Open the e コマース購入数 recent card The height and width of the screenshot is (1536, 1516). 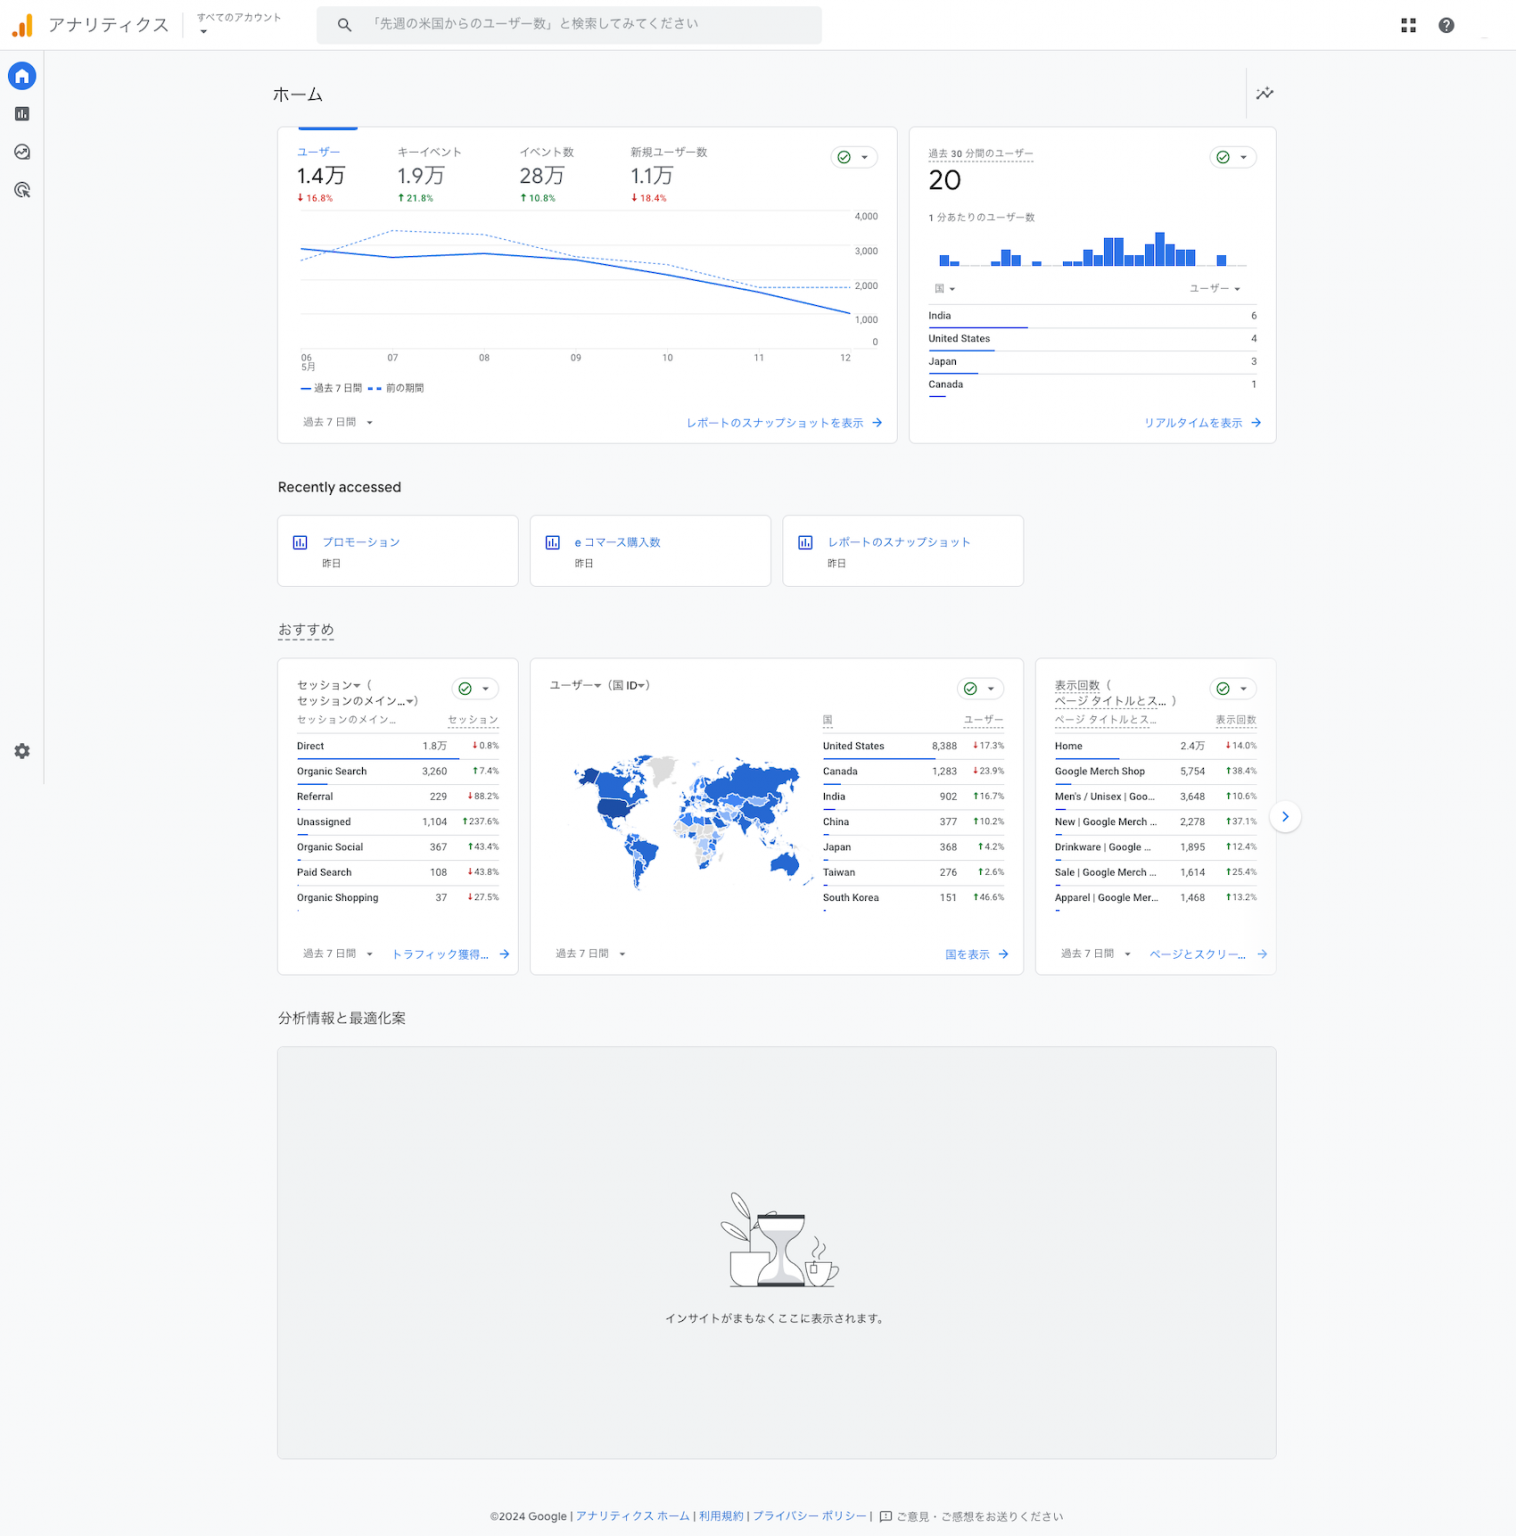(650, 551)
